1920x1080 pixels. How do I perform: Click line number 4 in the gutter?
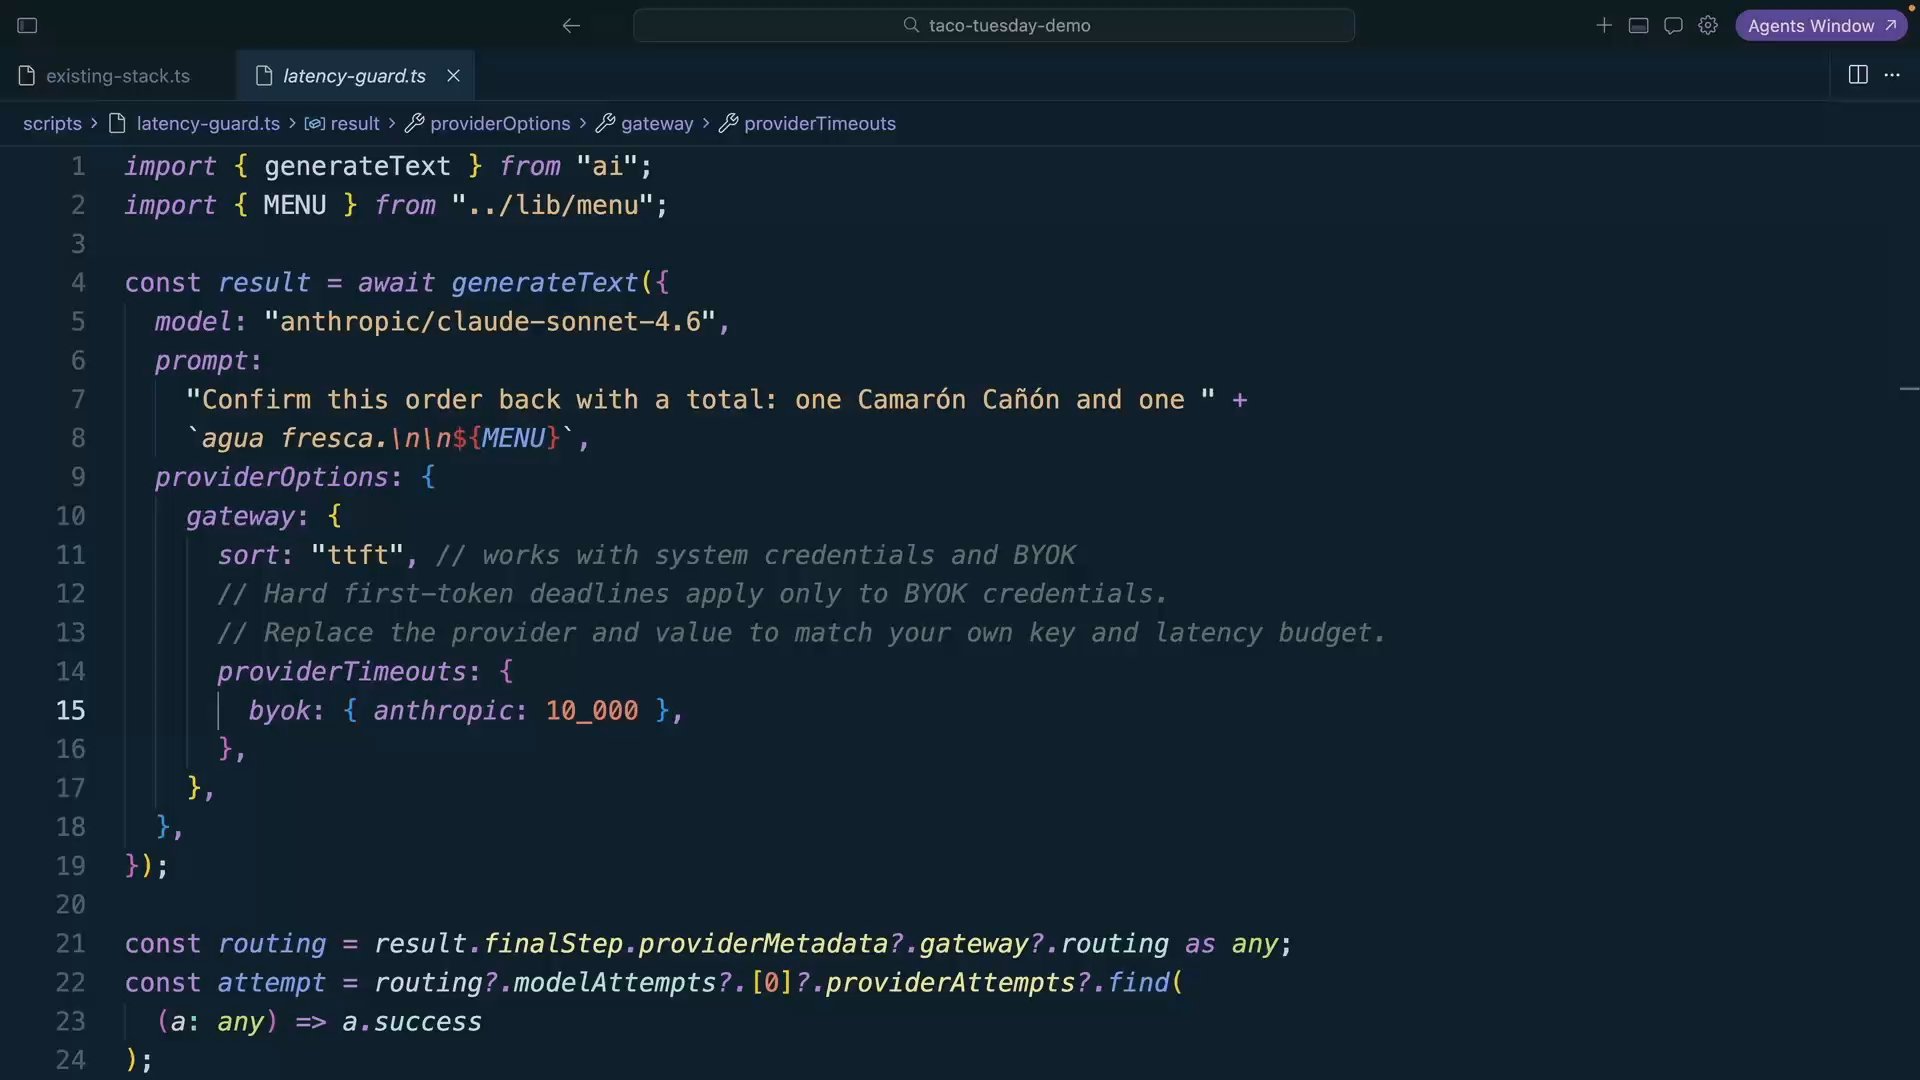pos(78,283)
